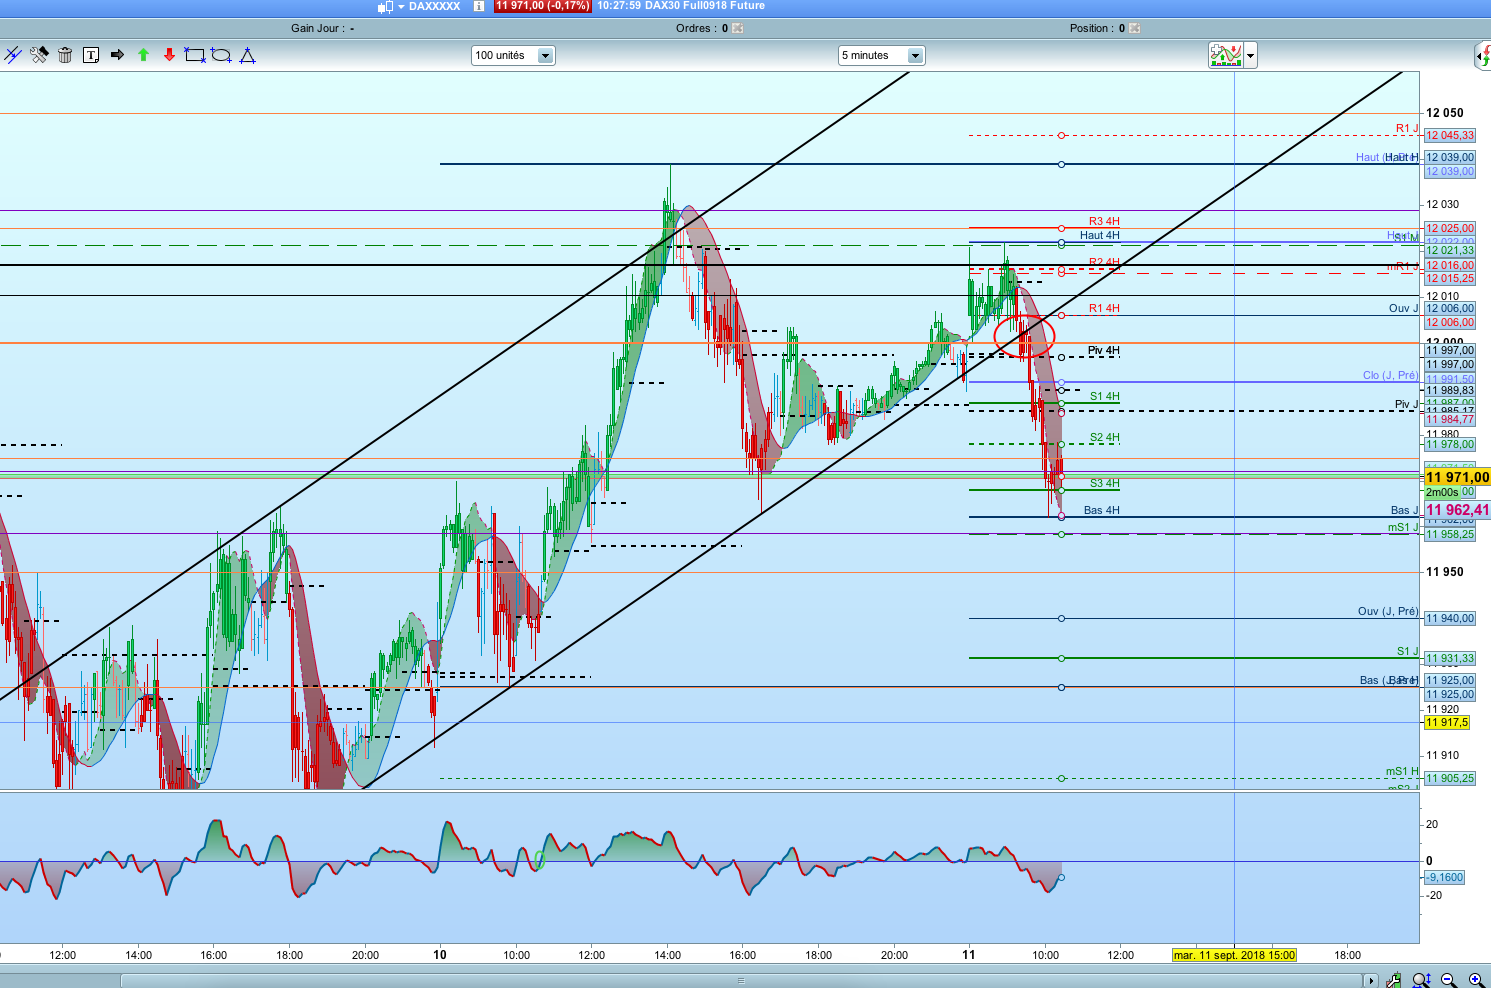
Task: Click the current price 11 971,00 axis label
Action: pyautogui.click(x=1457, y=477)
